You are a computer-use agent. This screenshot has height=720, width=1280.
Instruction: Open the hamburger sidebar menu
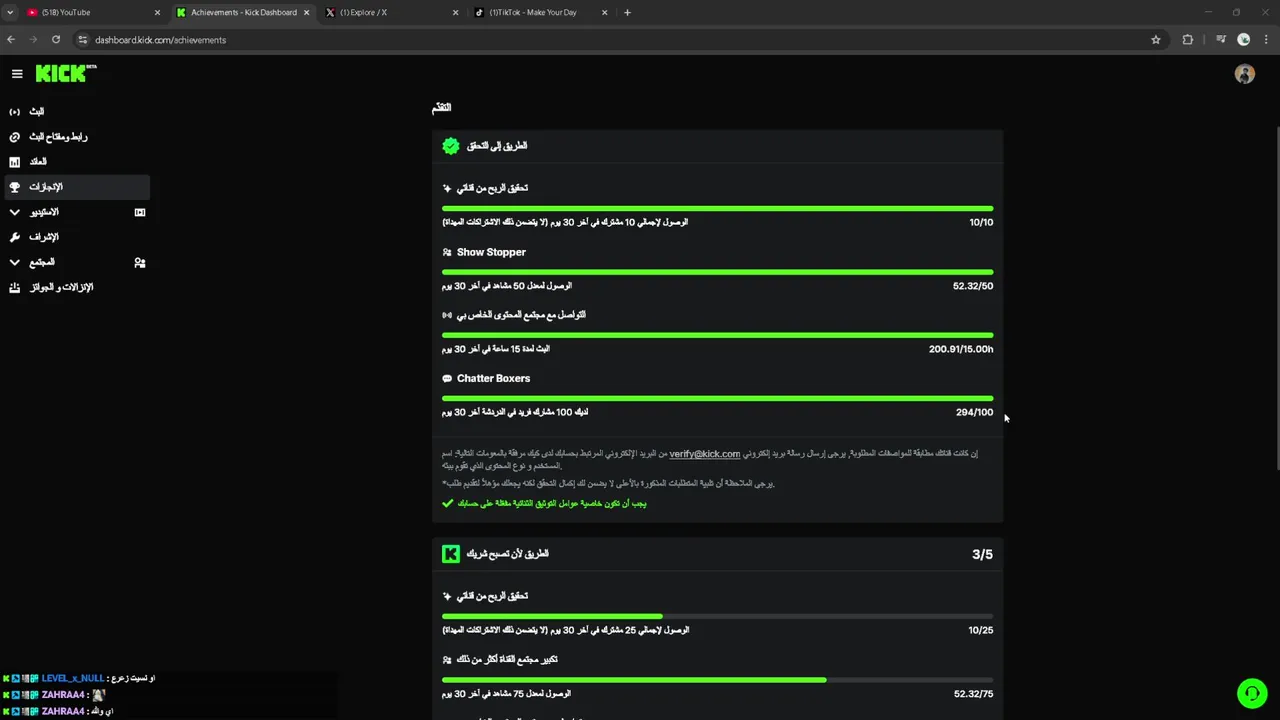click(17, 73)
